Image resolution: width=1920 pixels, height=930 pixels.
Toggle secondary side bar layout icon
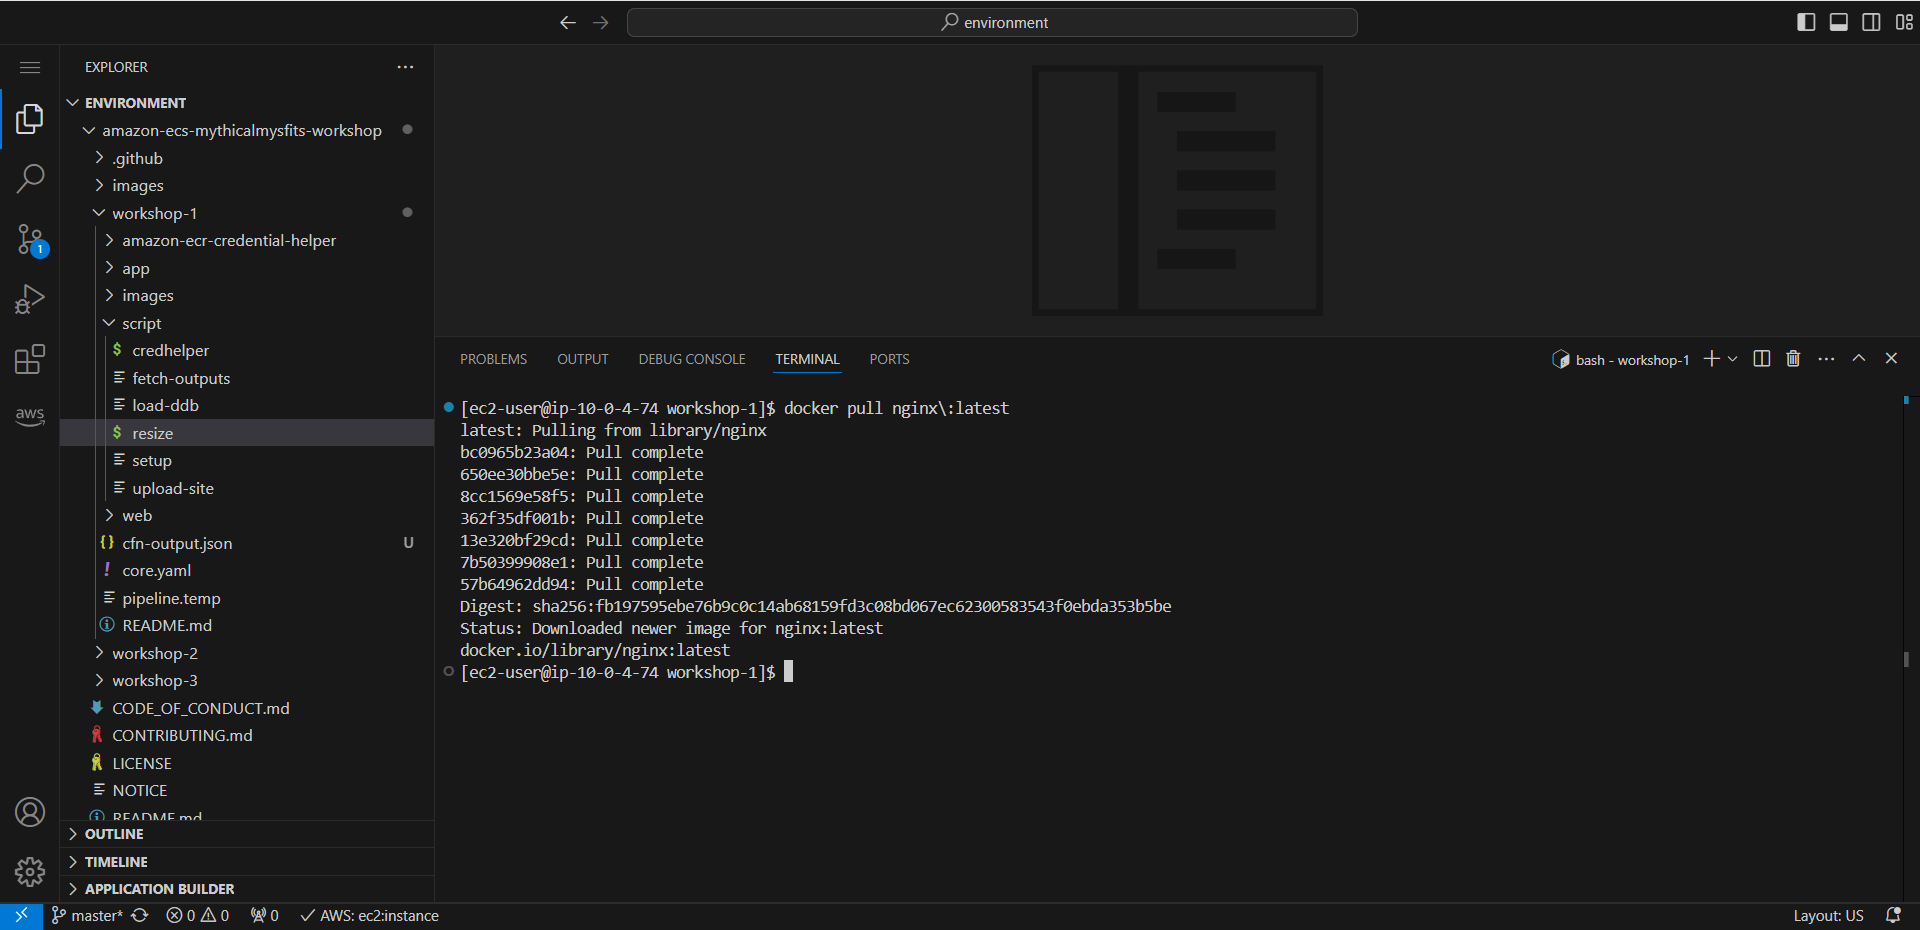(x=1871, y=22)
